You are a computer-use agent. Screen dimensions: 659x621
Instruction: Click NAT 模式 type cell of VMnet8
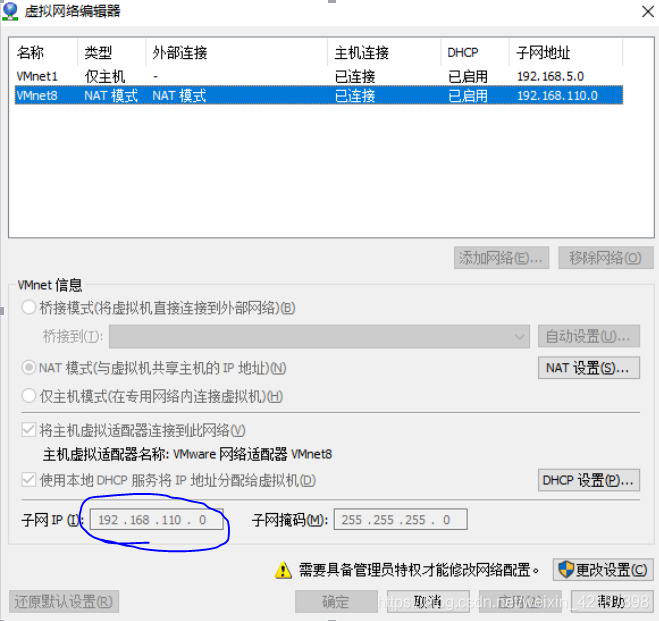tap(111, 95)
